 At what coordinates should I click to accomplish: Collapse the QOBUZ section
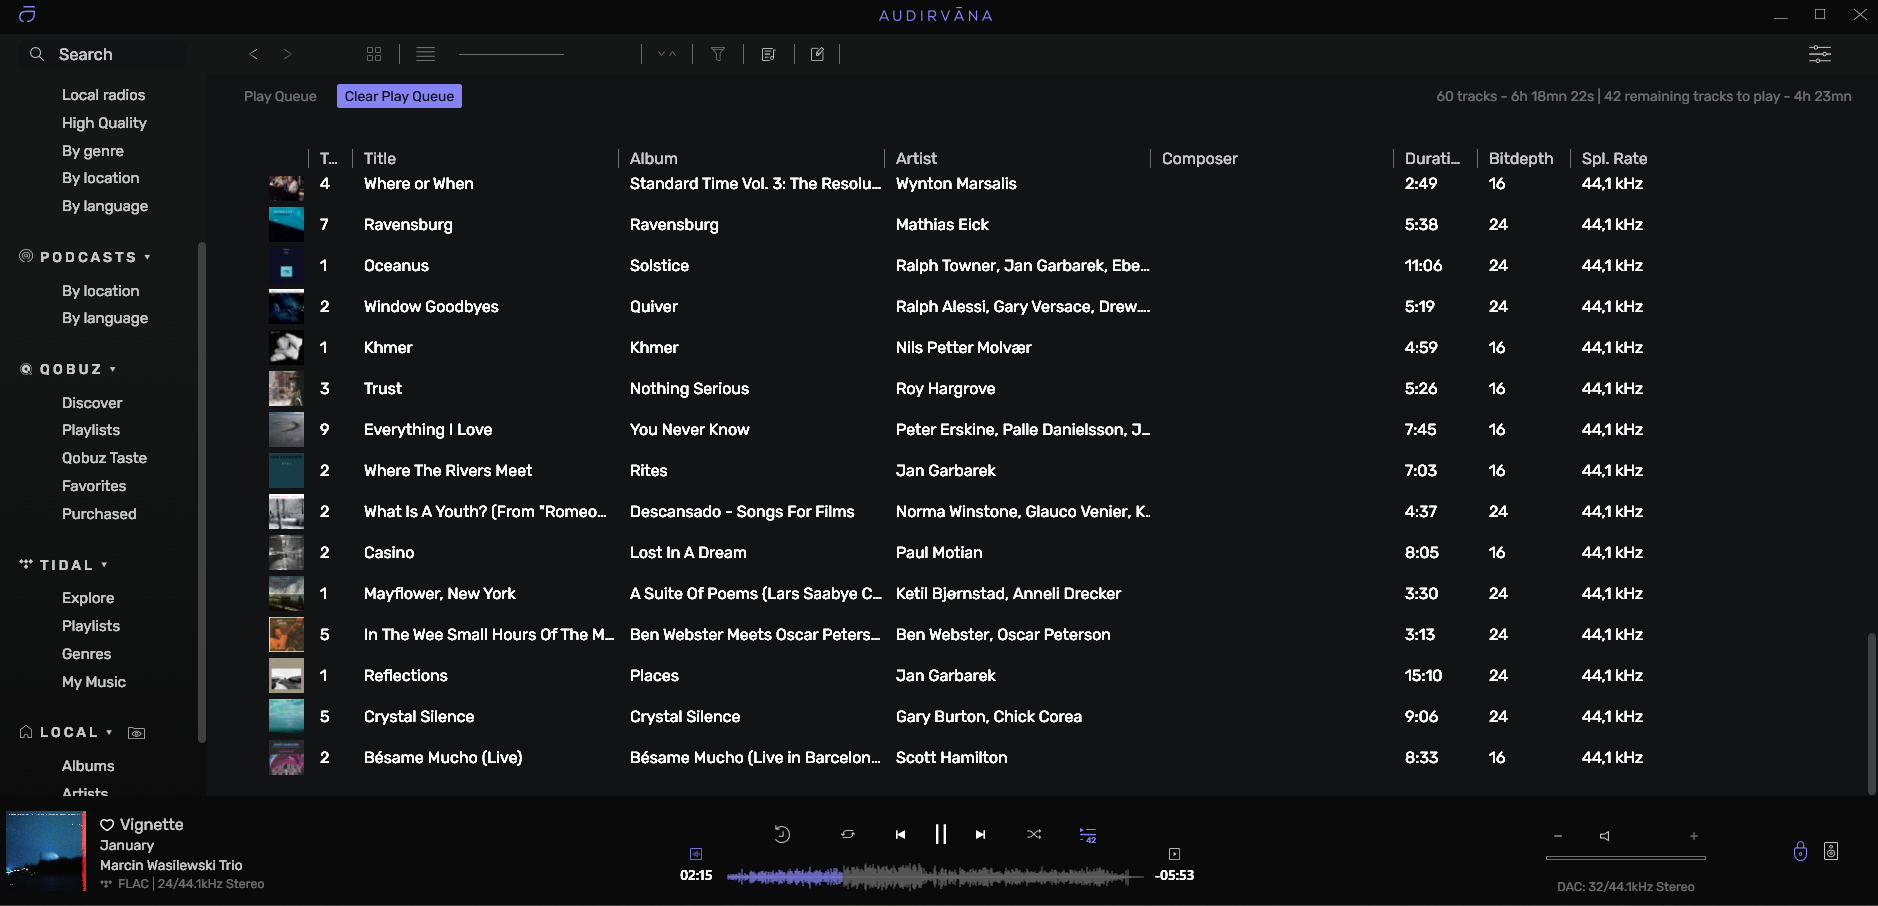[113, 369]
